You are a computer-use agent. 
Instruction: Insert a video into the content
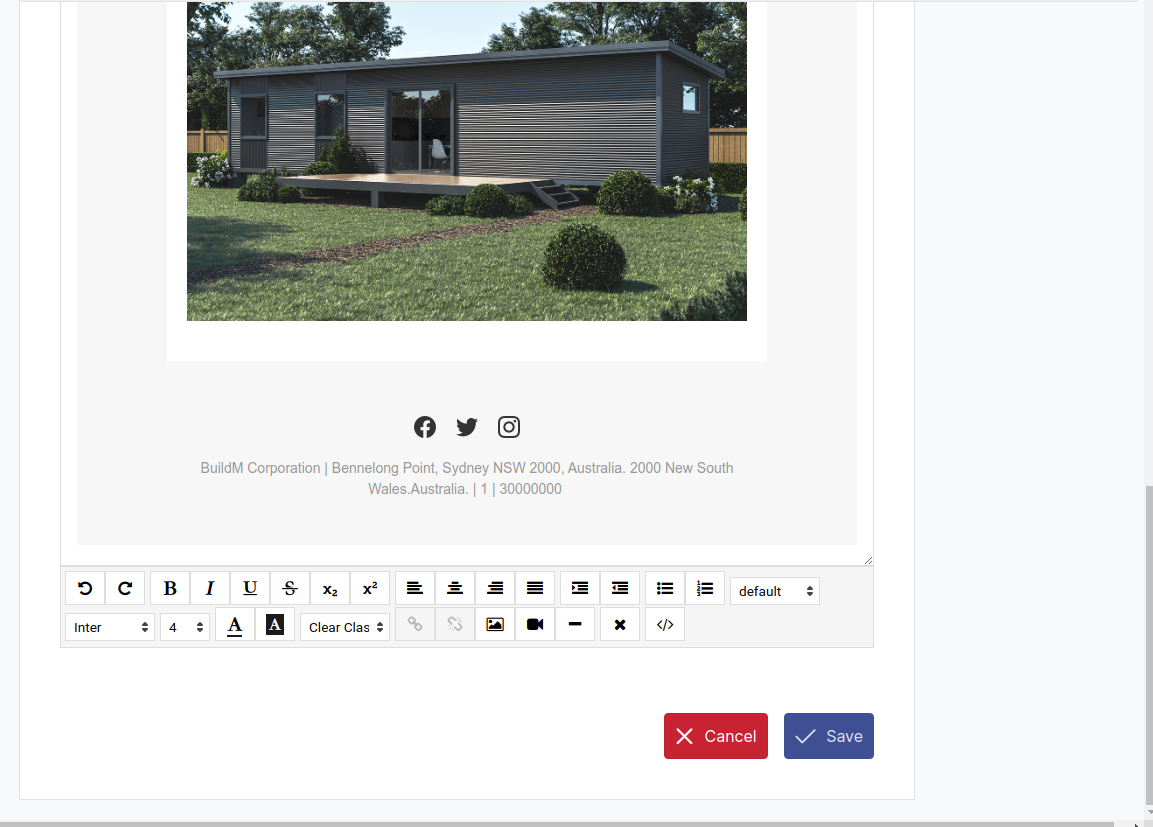click(x=535, y=624)
